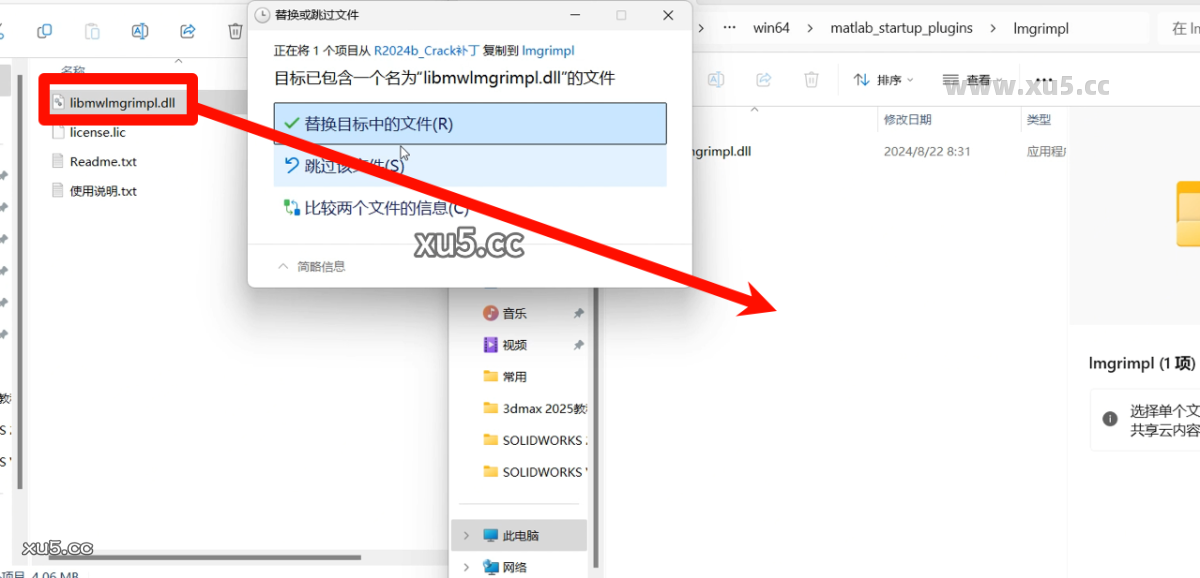The width and height of the screenshot is (1200, 578).
Task: Click the Paste icon in the toolbar
Action: coord(91,31)
